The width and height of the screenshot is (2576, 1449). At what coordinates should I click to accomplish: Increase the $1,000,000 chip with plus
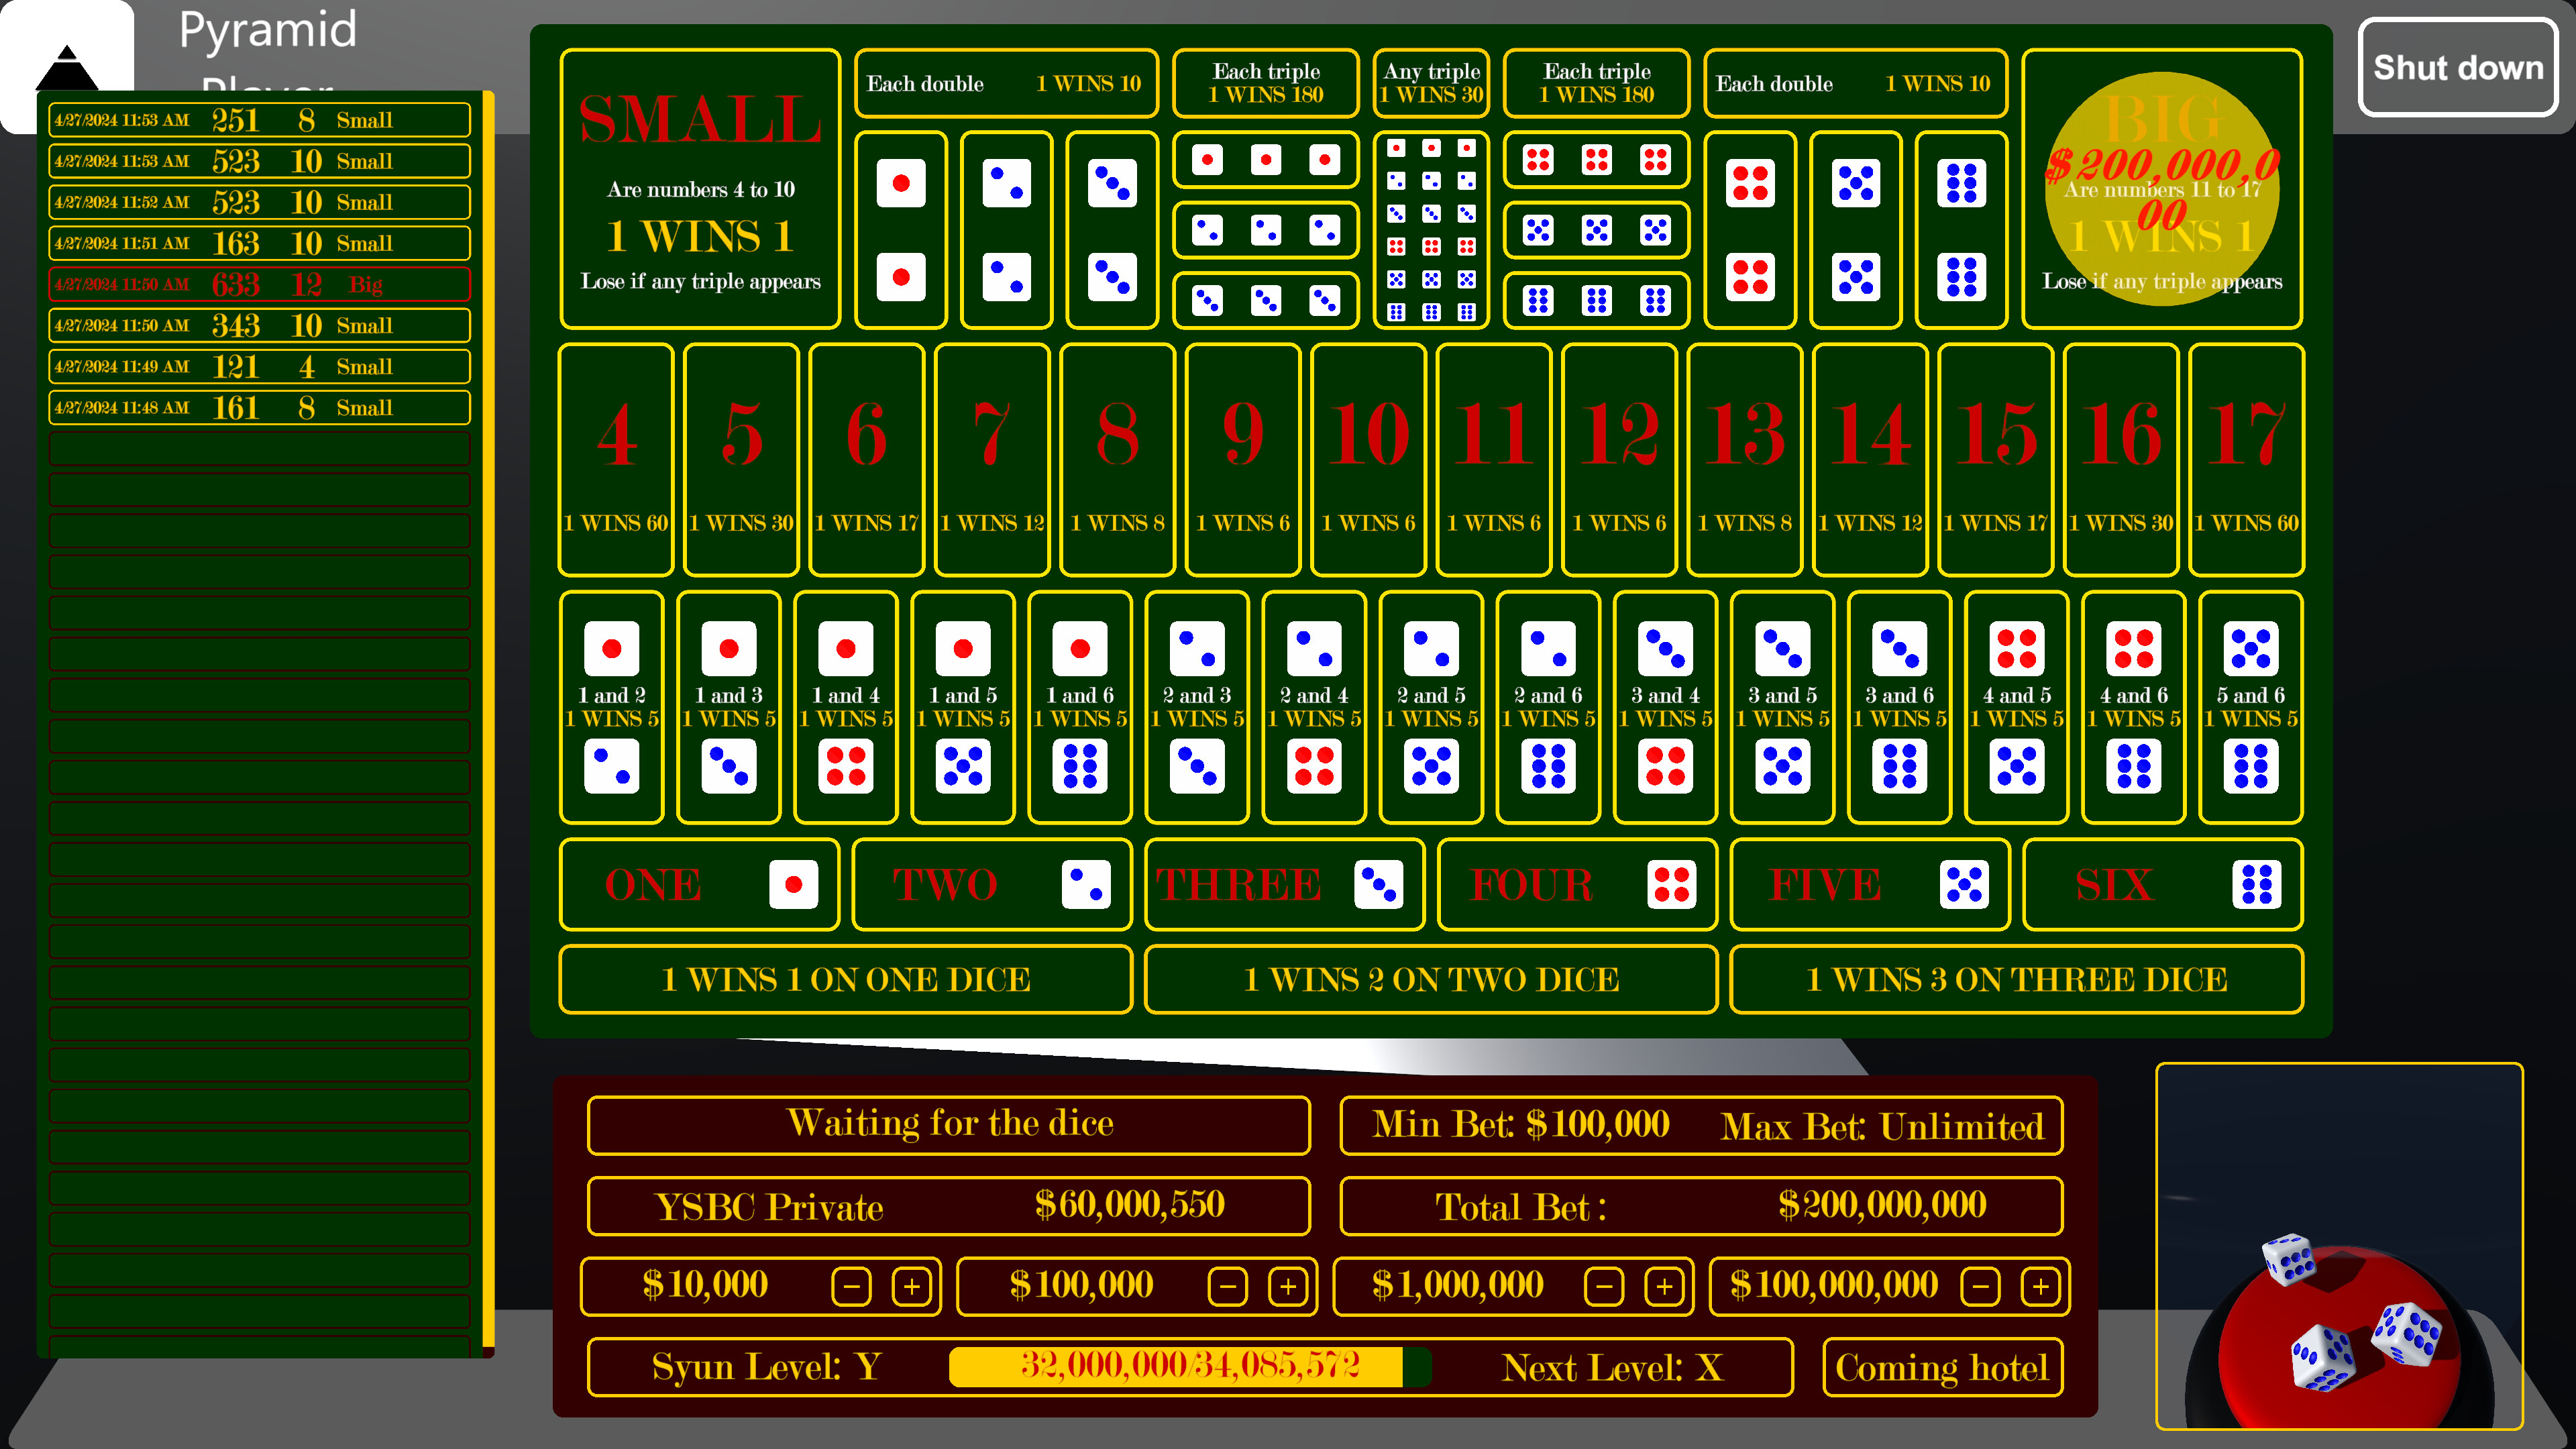(1663, 1286)
